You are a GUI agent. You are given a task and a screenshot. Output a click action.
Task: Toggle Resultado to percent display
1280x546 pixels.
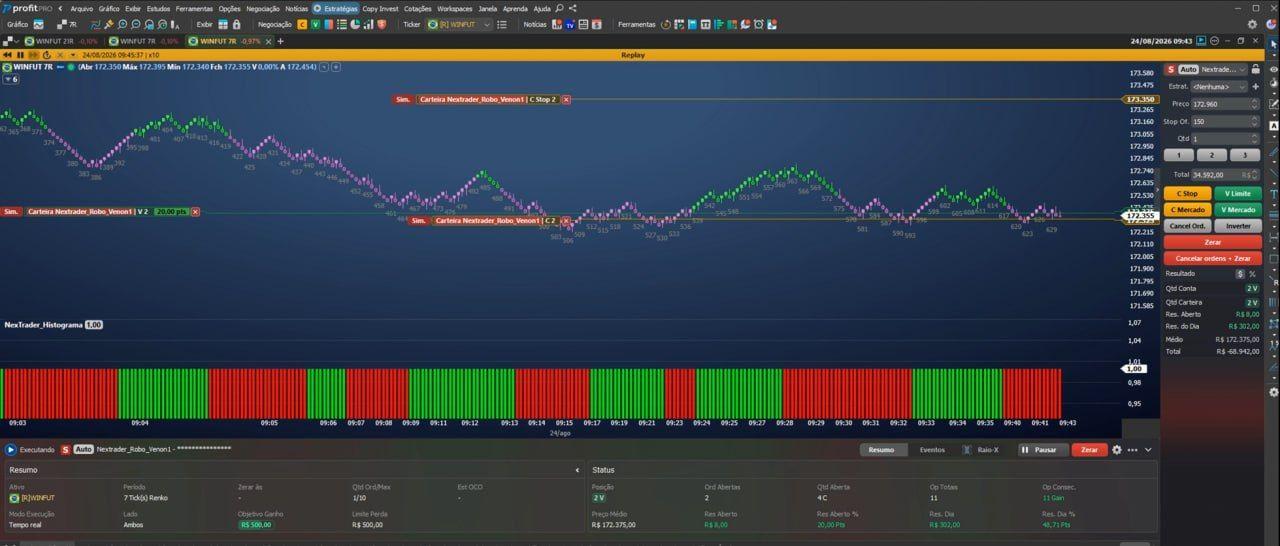pyautogui.click(x=1252, y=273)
